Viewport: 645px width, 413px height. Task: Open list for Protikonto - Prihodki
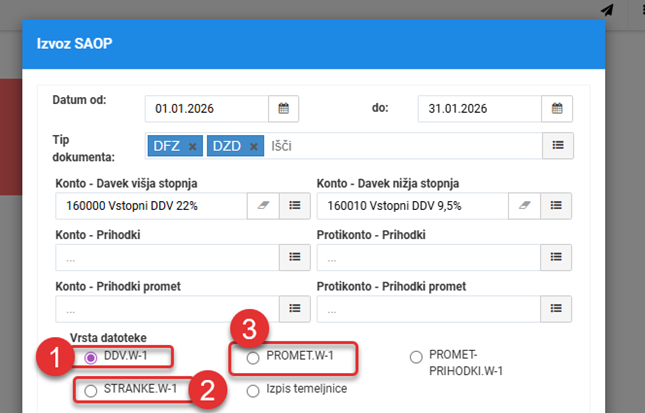point(556,257)
